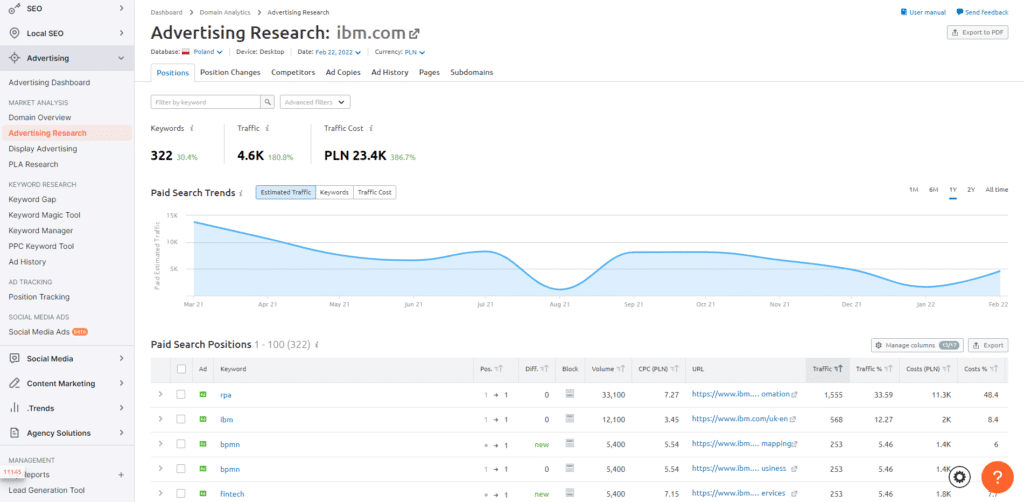Switch to the Pages tab
This screenshot has width=1024, height=502.
429,72
